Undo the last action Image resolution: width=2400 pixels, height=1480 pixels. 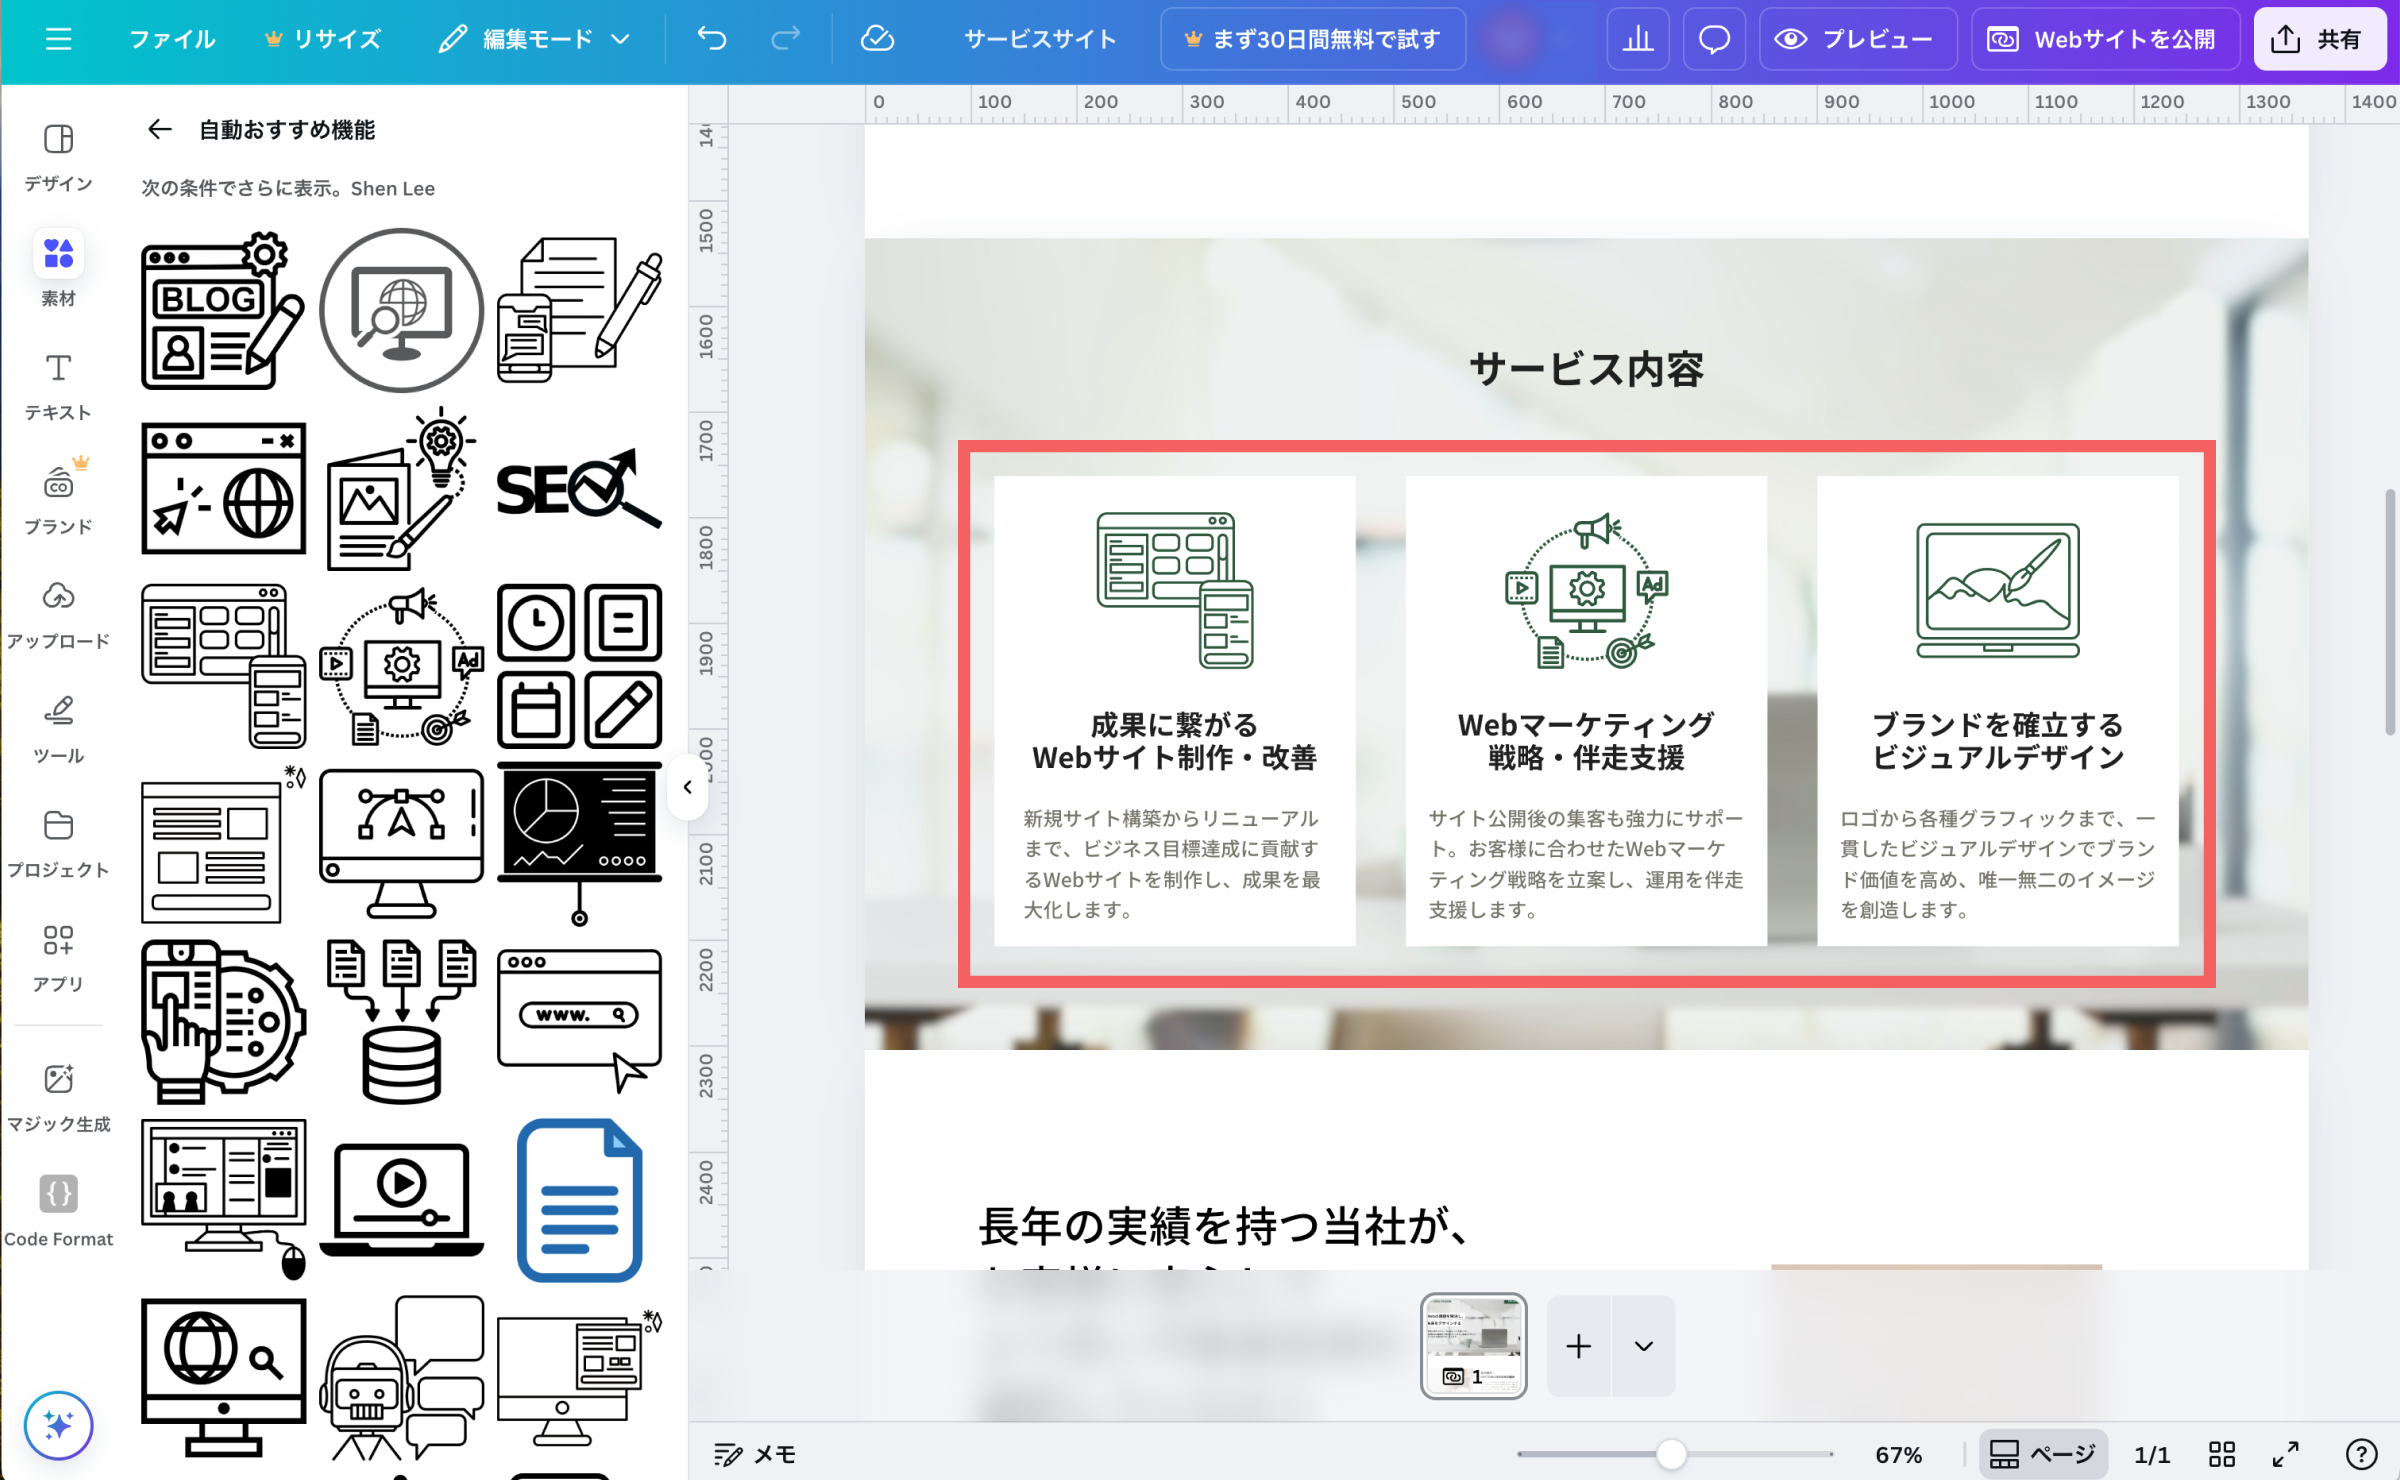pos(711,39)
